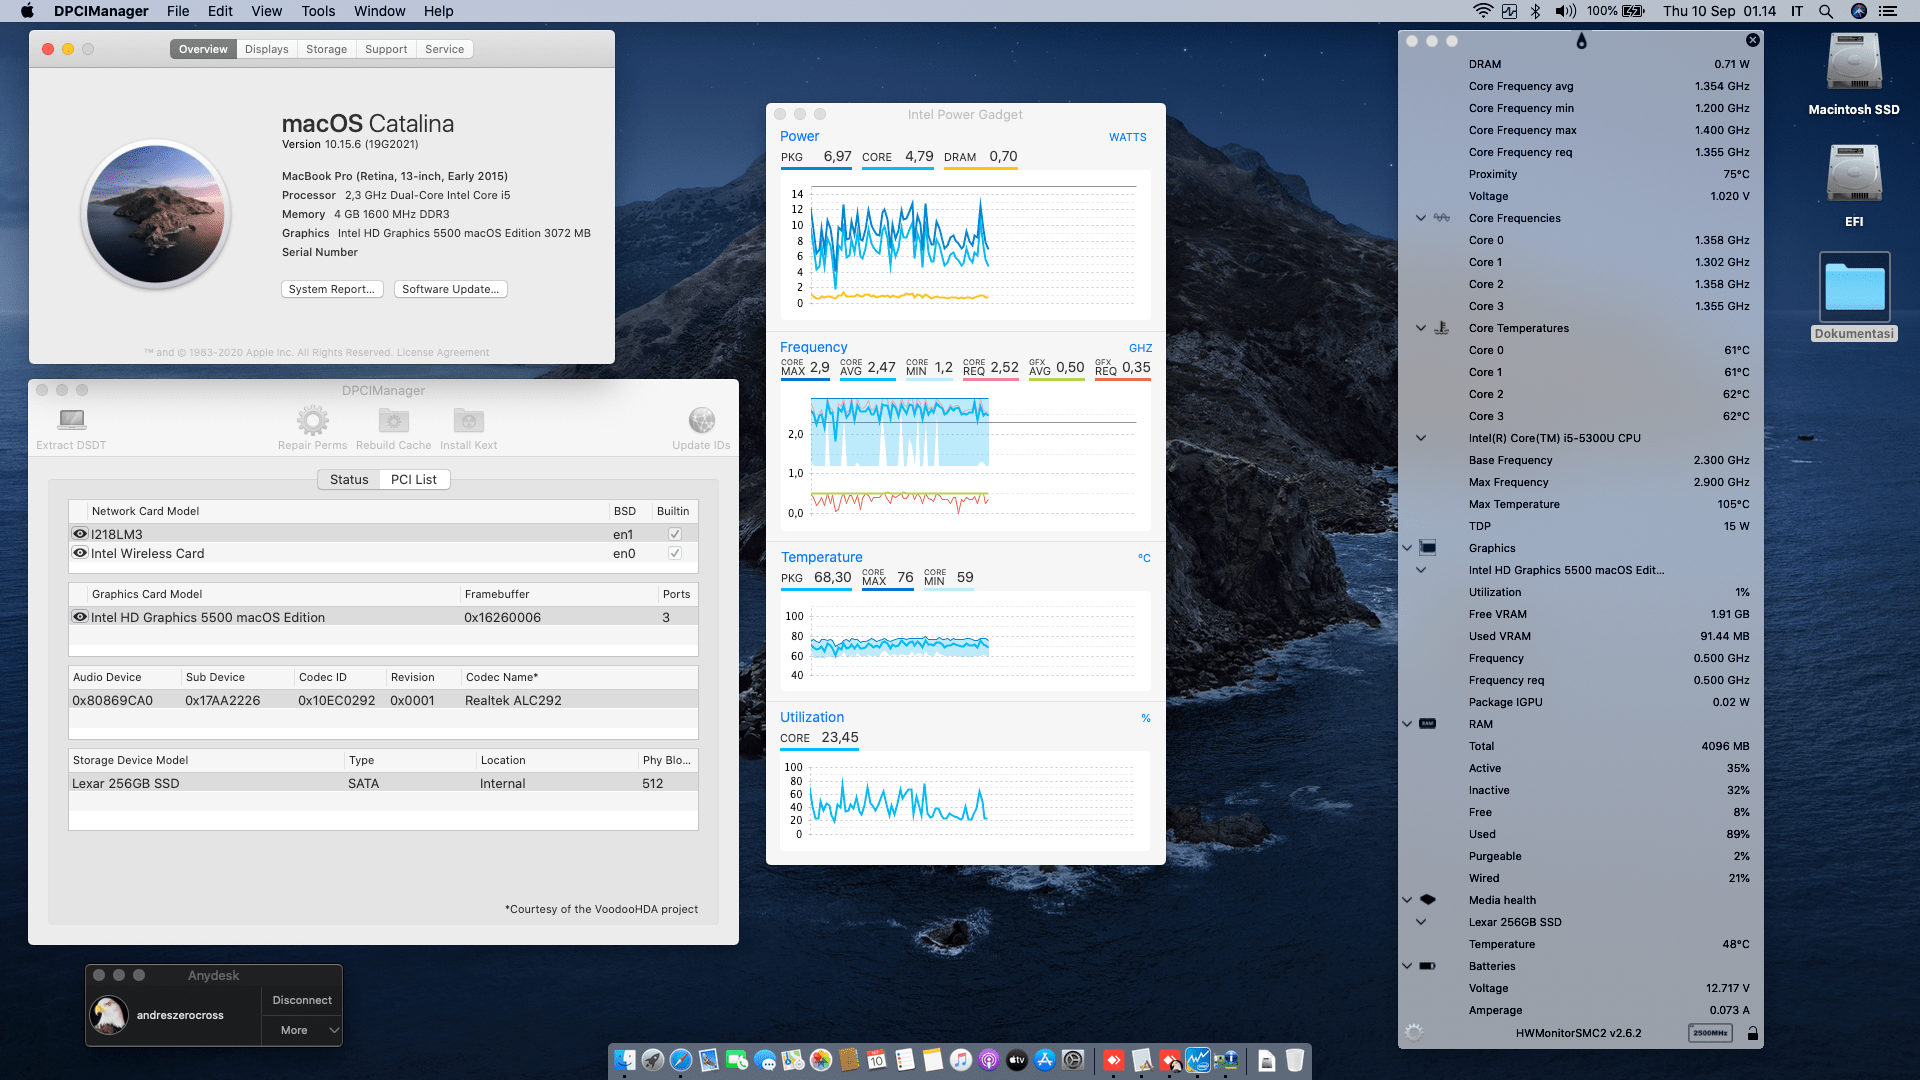
Task: Switch to the Service tab
Action: pyautogui.click(x=445, y=49)
